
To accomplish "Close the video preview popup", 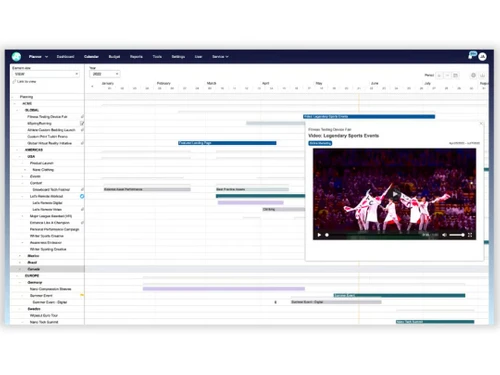I will [x=481, y=124].
